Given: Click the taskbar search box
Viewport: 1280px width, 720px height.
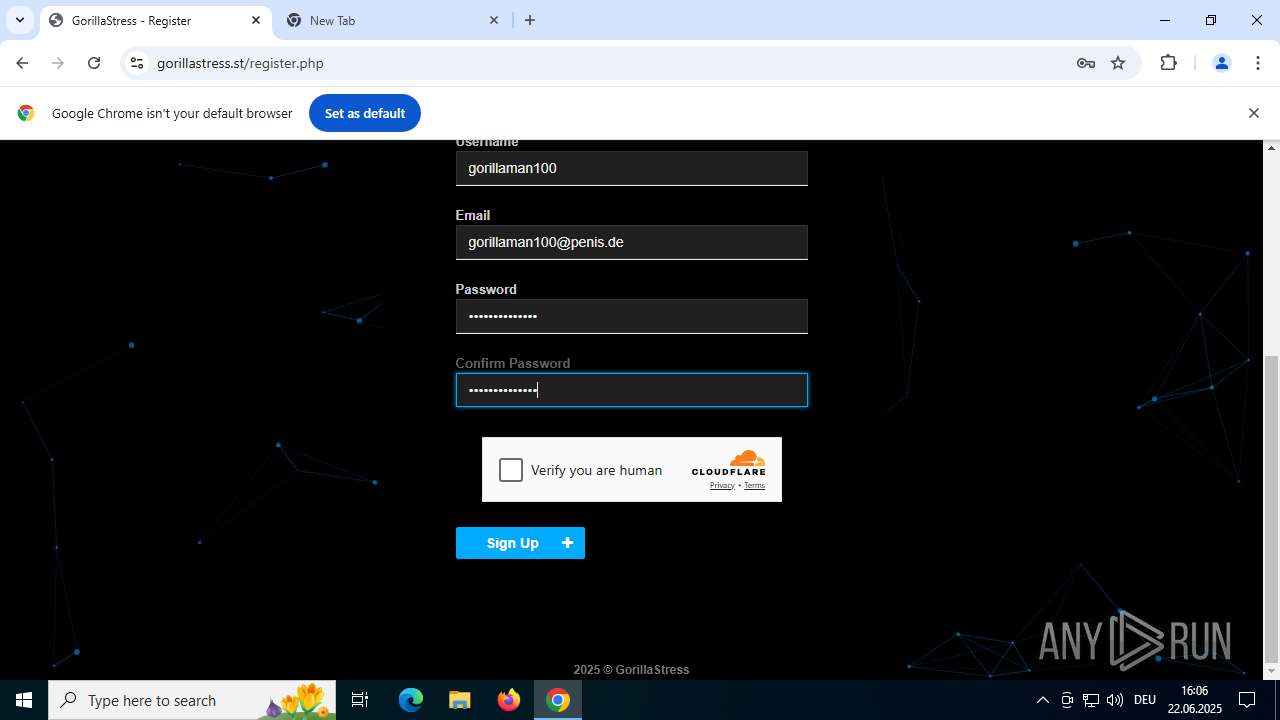Looking at the screenshot, I should [x=192, y=700].
